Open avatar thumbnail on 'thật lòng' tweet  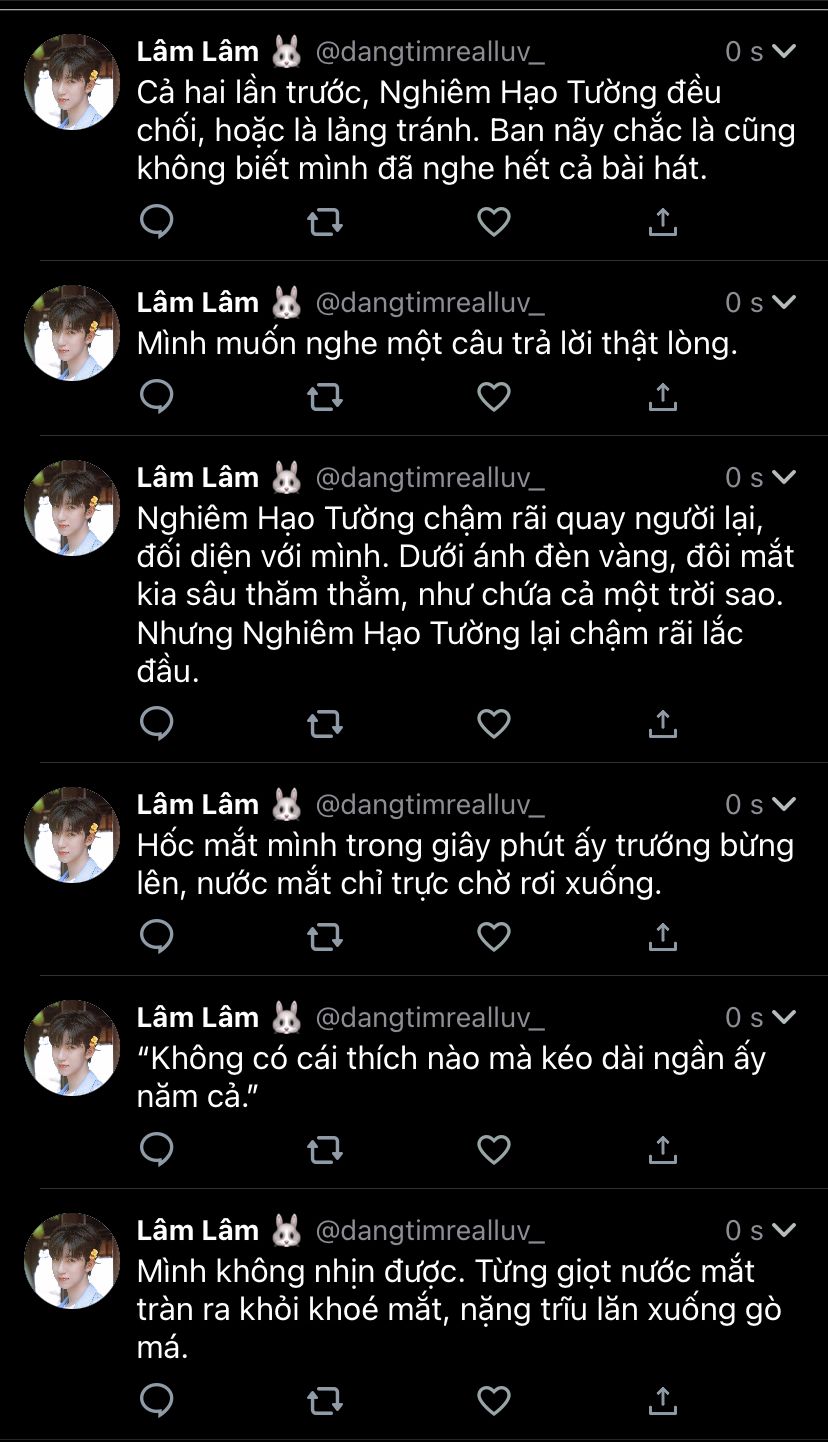click(x=72, y=333)
